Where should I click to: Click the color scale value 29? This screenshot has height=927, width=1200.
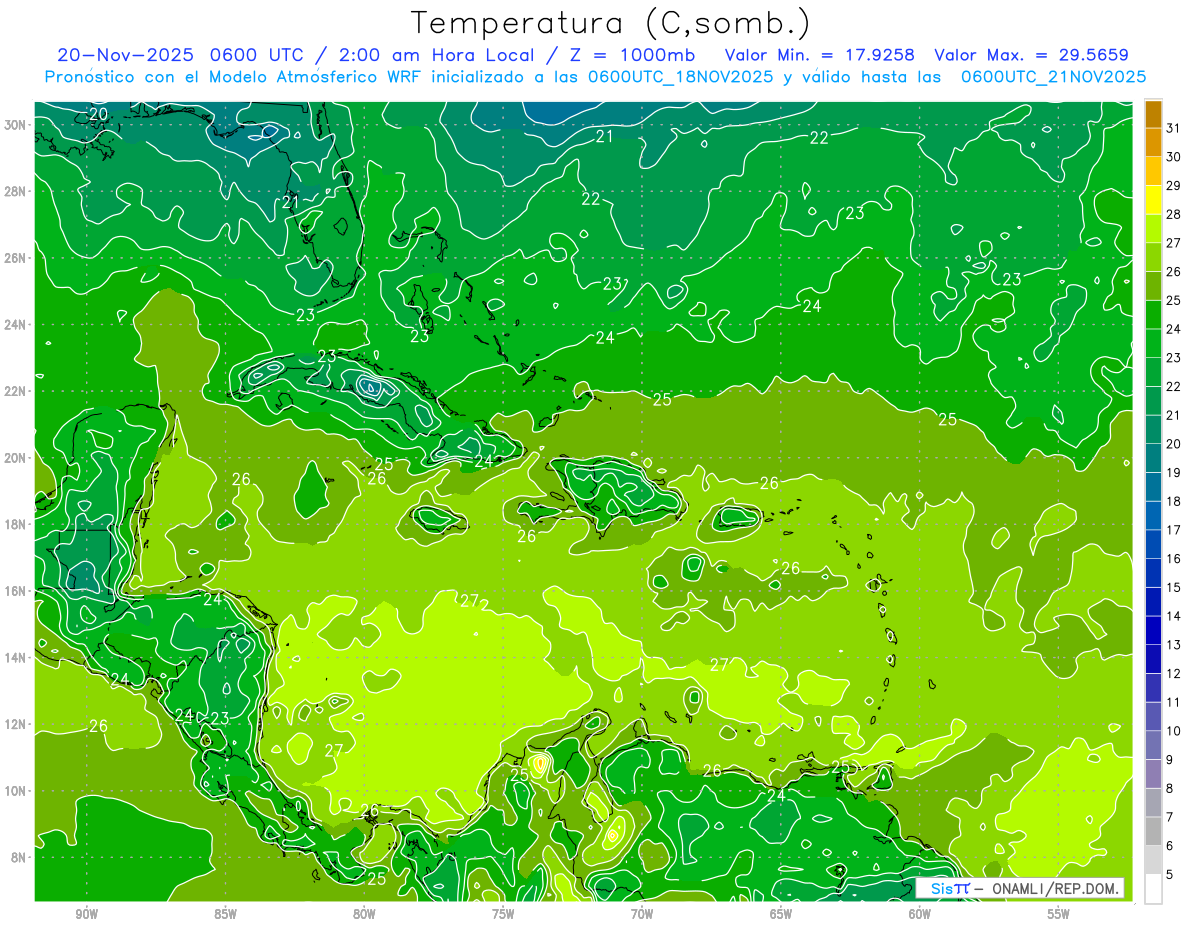click(x=1174, y=185)
